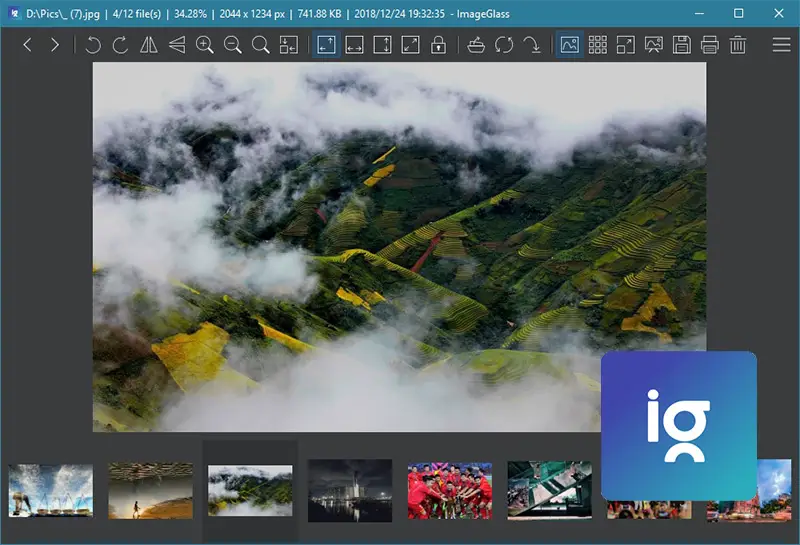This screenshot has width=800, height=545.
Task: Toggle the highlighted scale-to-fit mode
Action: click(x=327, y=45)
